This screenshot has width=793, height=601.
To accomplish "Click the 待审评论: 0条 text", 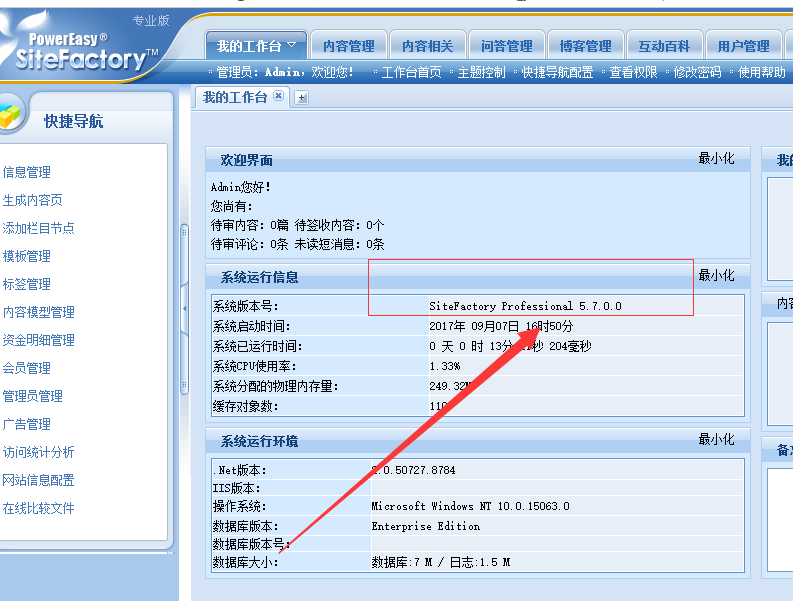I will pyautogui.click(x=250, y=244).
